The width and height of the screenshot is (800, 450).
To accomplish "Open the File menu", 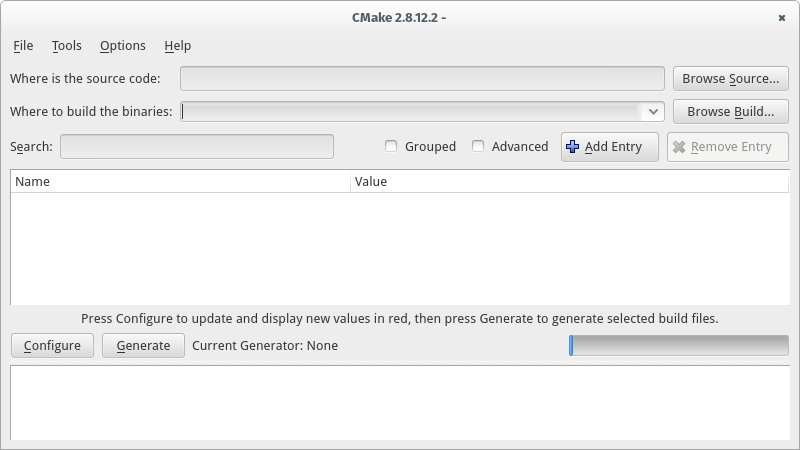I will pos(23,46).
